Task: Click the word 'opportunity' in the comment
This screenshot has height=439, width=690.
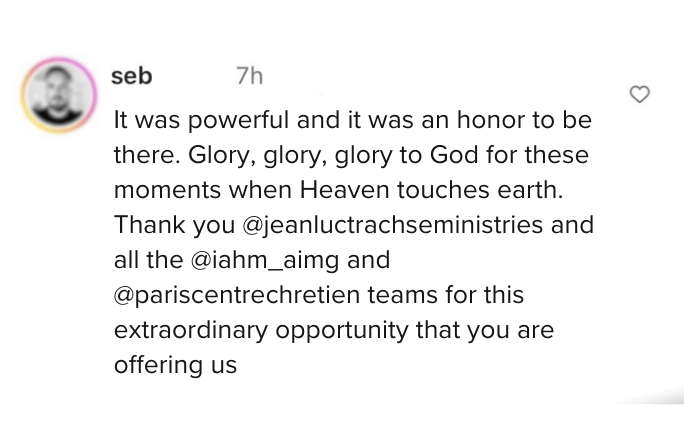Action: point(342,332)
